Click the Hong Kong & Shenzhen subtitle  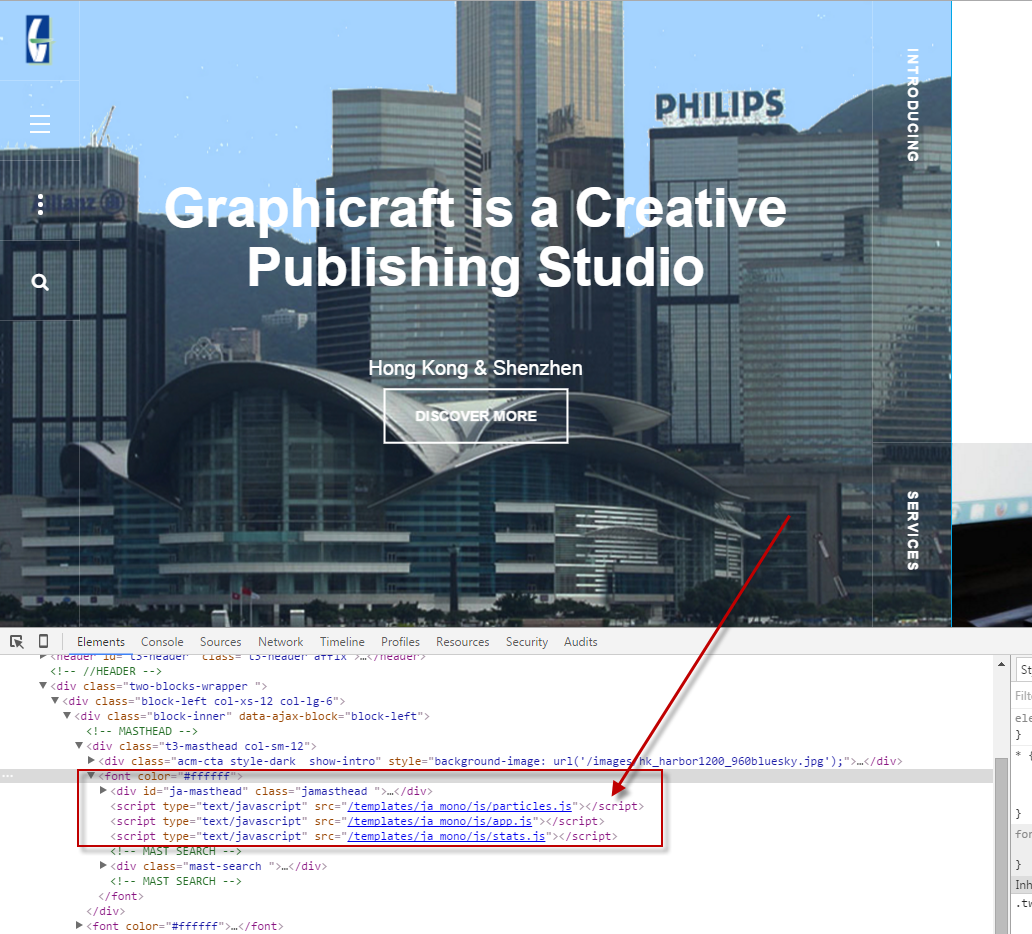(475, 368)
